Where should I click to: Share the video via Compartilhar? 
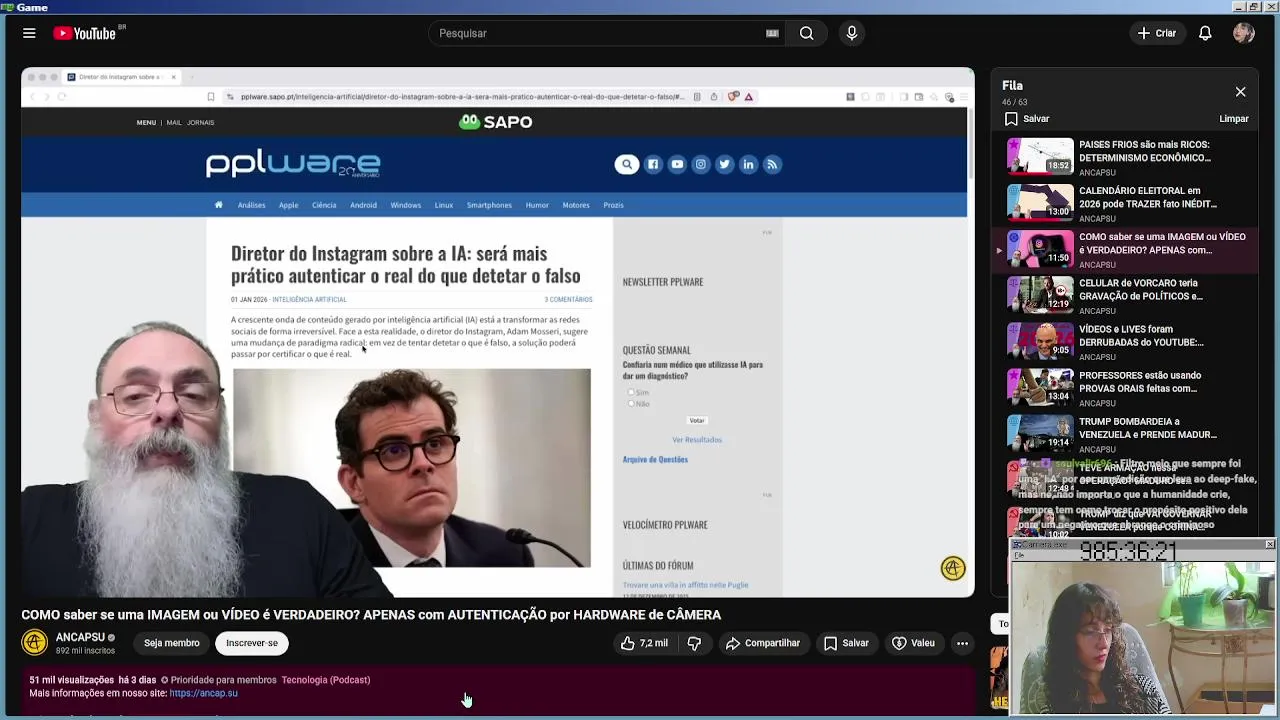tap(763, 643)
